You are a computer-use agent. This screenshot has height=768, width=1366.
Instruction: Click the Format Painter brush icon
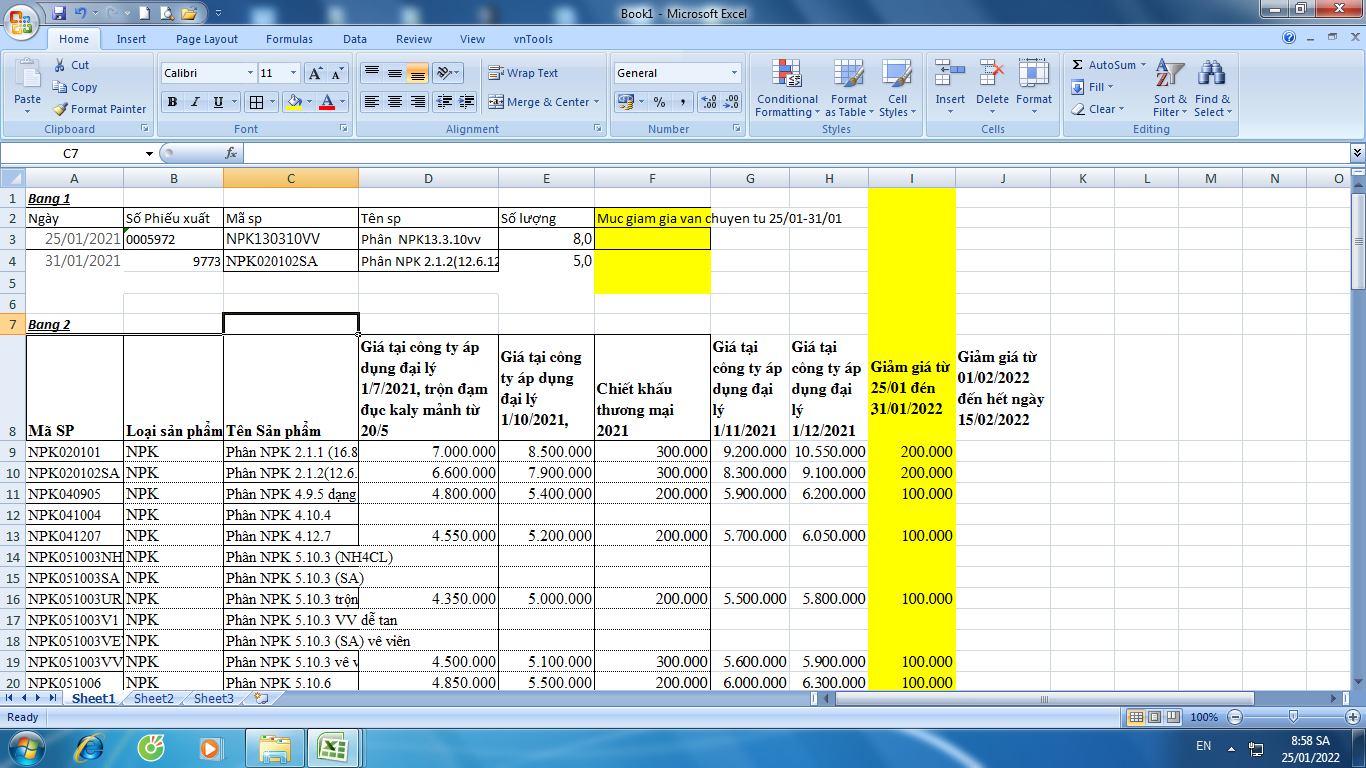click(x=61, y=109)
